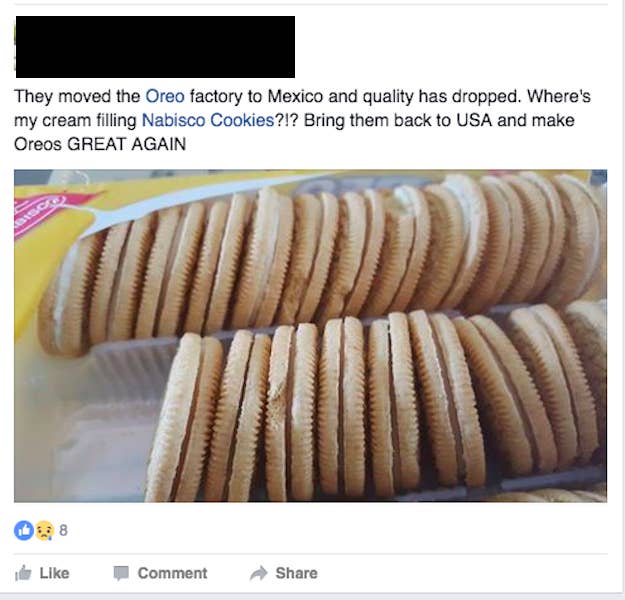Click the post text mentioning Mexico

pyautogui.click(x=302, y=96)
